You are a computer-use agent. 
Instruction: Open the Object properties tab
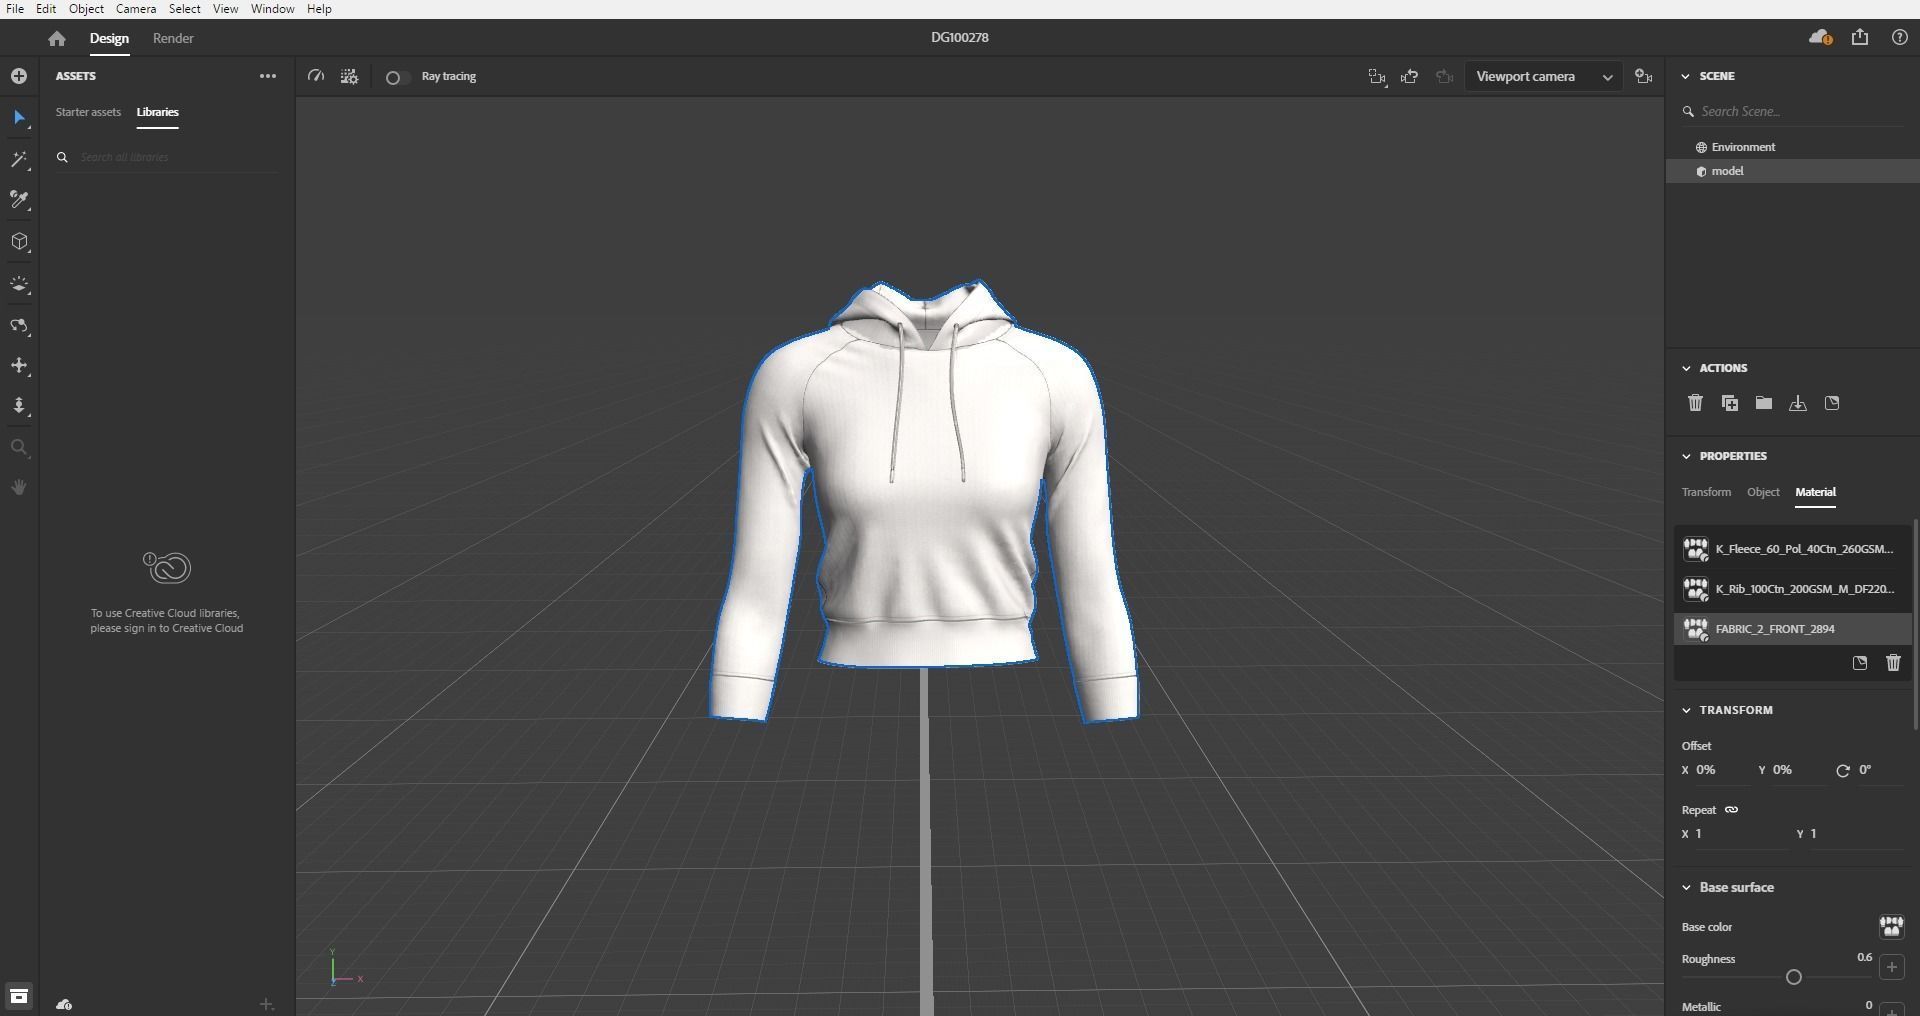tap(1763, 492)
